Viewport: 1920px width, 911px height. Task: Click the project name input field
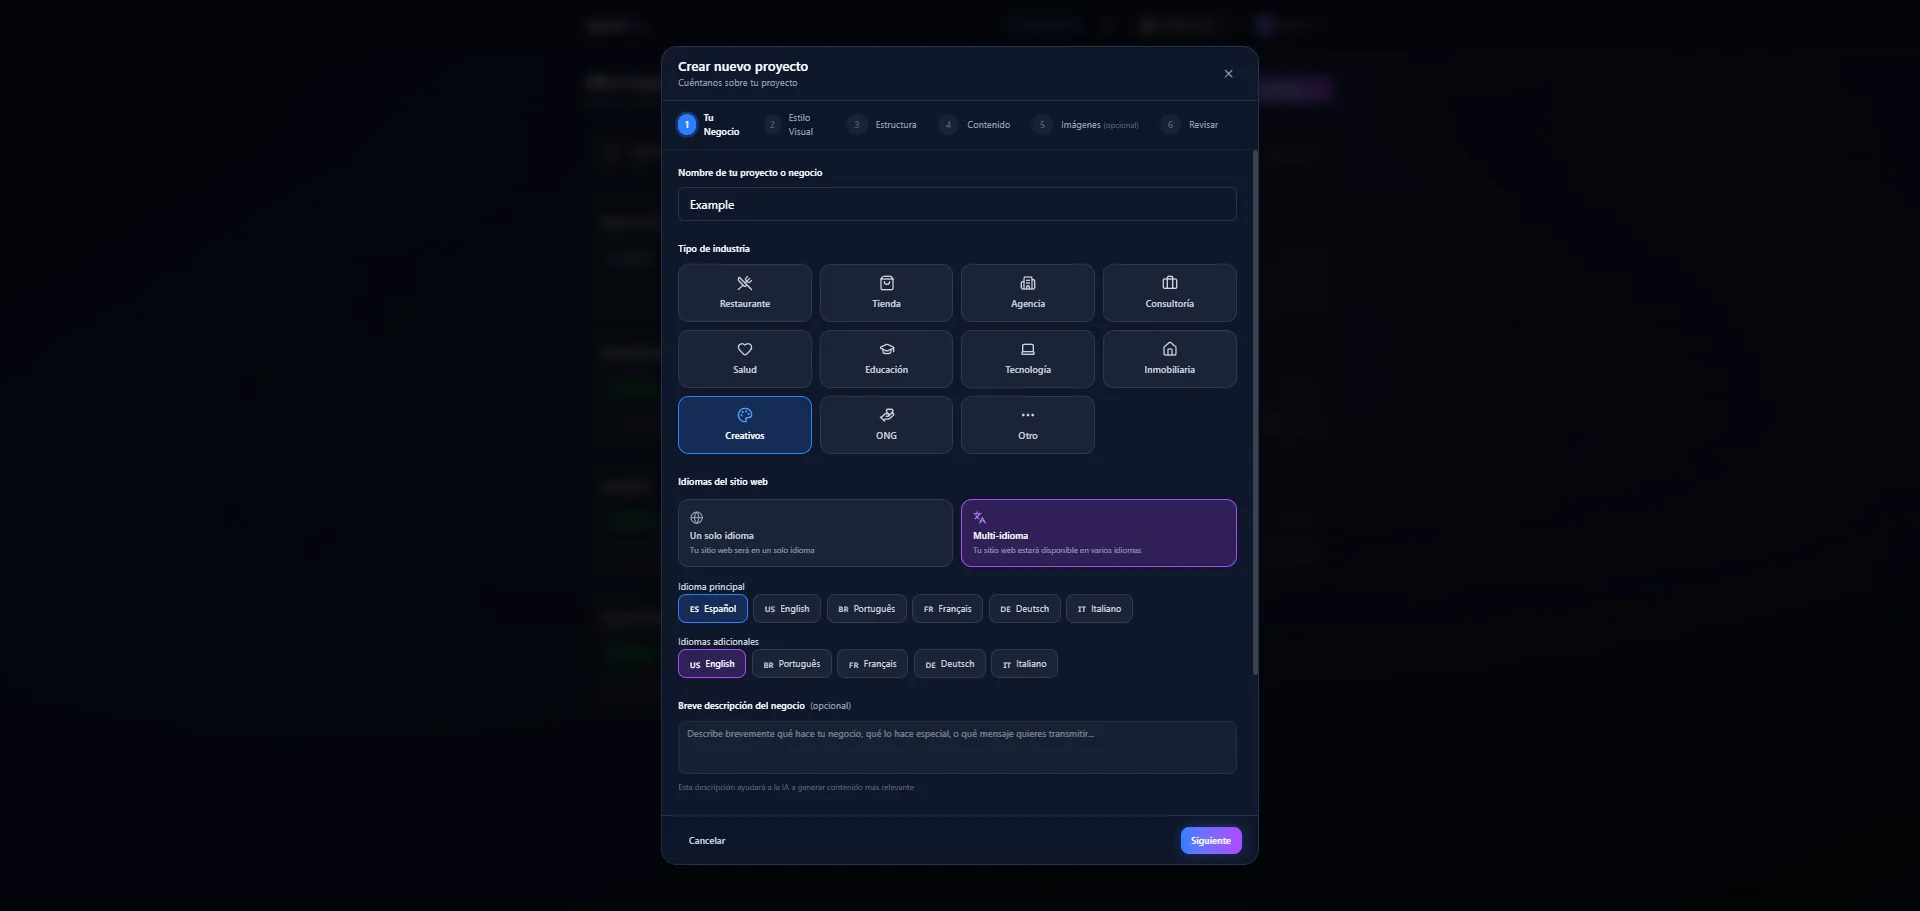[956, 205]
